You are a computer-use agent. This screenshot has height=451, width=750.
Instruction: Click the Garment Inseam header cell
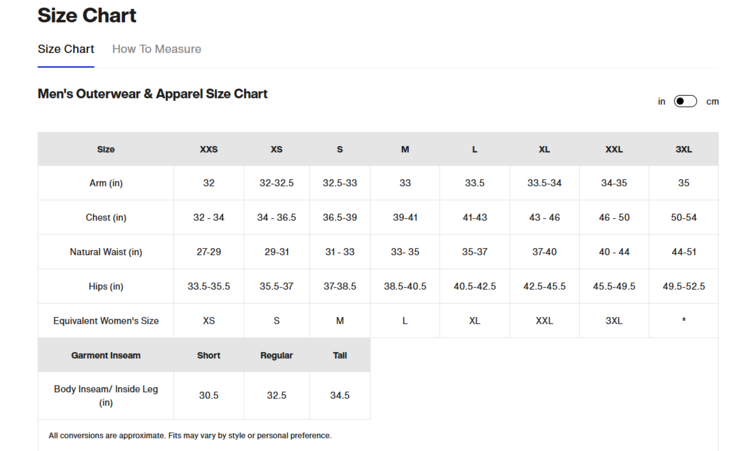(105, 355)
